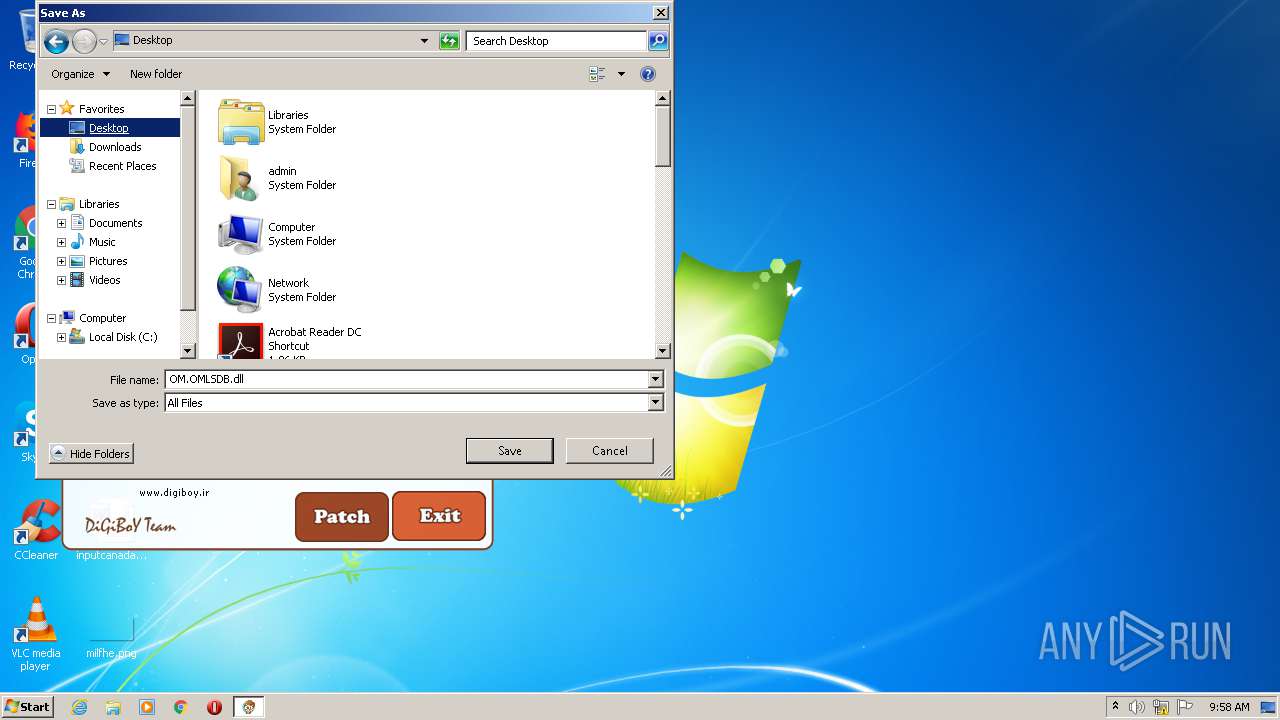1280x720 pixels.
Task: Open Opera from taskbar
Action: (214, 707)
